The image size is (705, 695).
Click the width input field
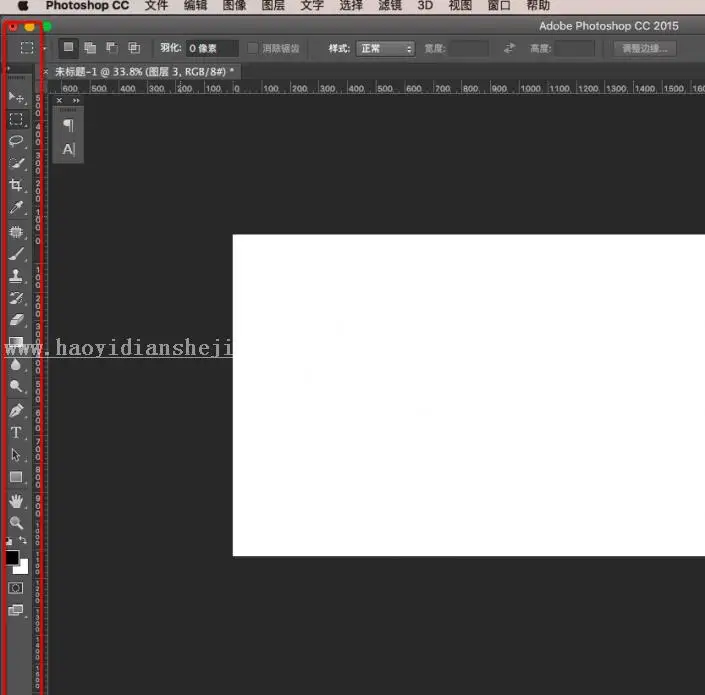click(469, 48)
